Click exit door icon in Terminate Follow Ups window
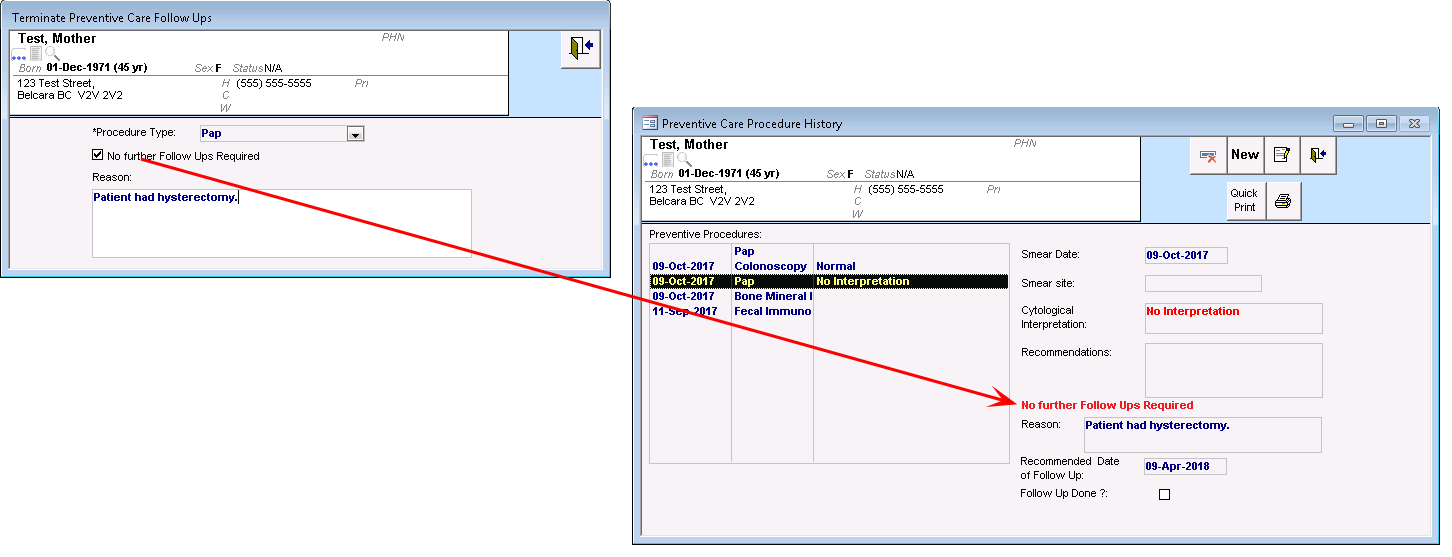Image resolution: width=1452 pixels, height=557 pixels. click(x=580, y=49)
